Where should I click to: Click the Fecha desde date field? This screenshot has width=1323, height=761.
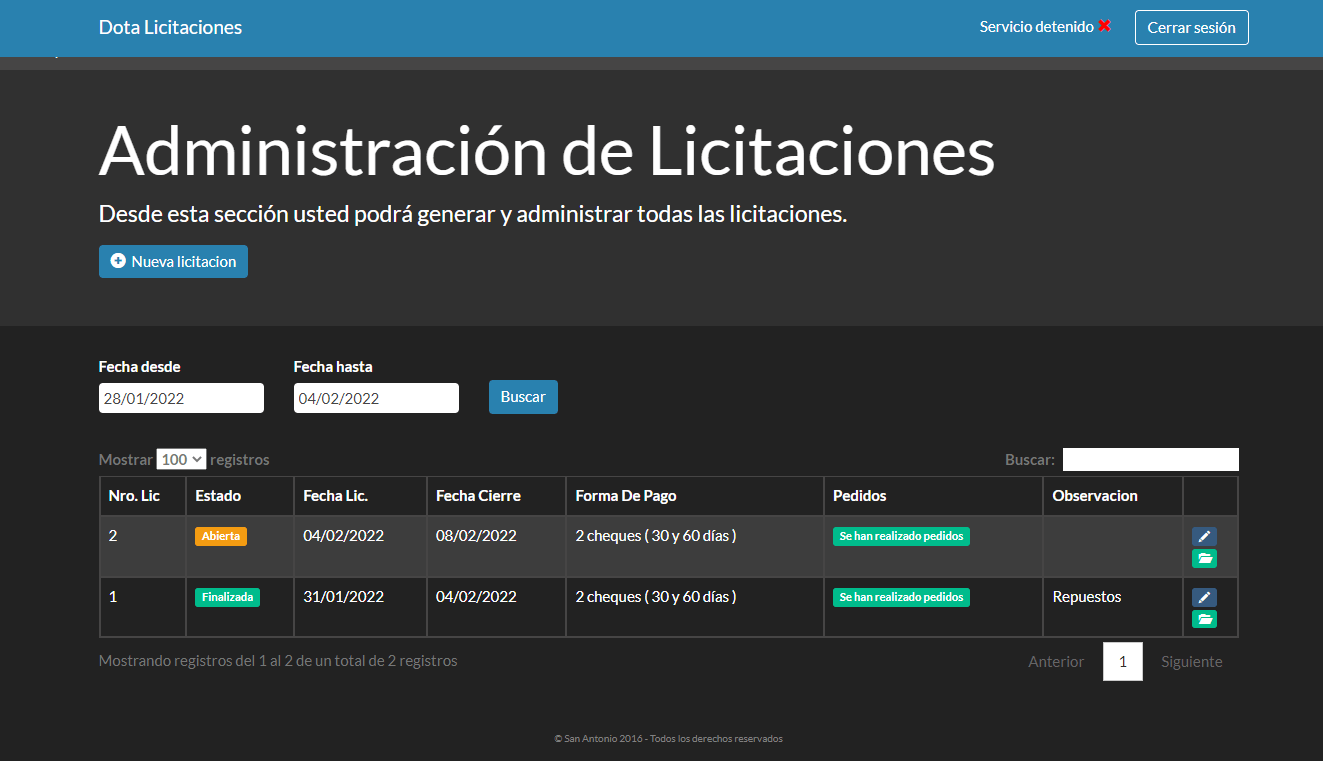(x=181, y=398)
